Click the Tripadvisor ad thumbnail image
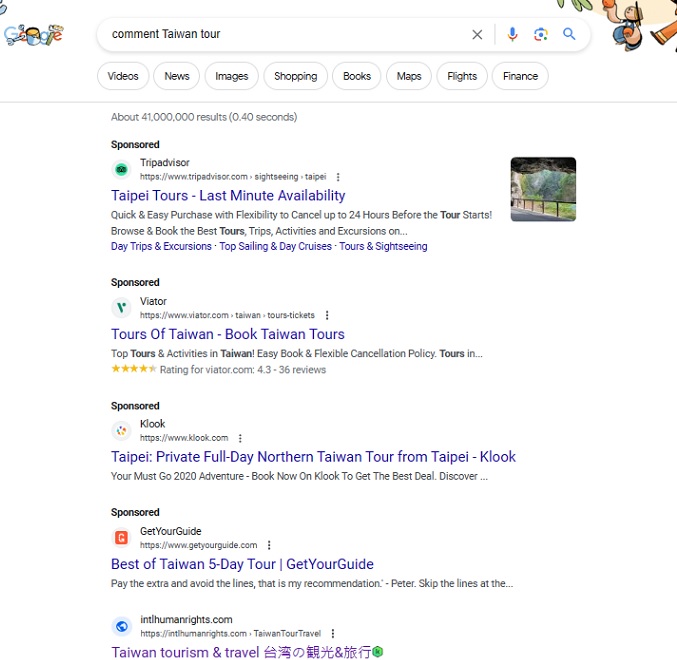677x660 pixels. coord(543,189)
